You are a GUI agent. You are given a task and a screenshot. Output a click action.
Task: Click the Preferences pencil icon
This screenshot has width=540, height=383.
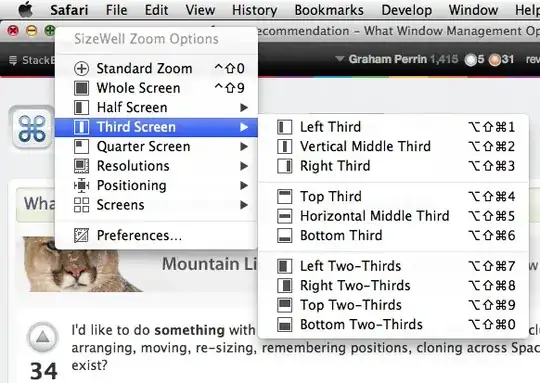pyautogui.click(x=82, y=236)
